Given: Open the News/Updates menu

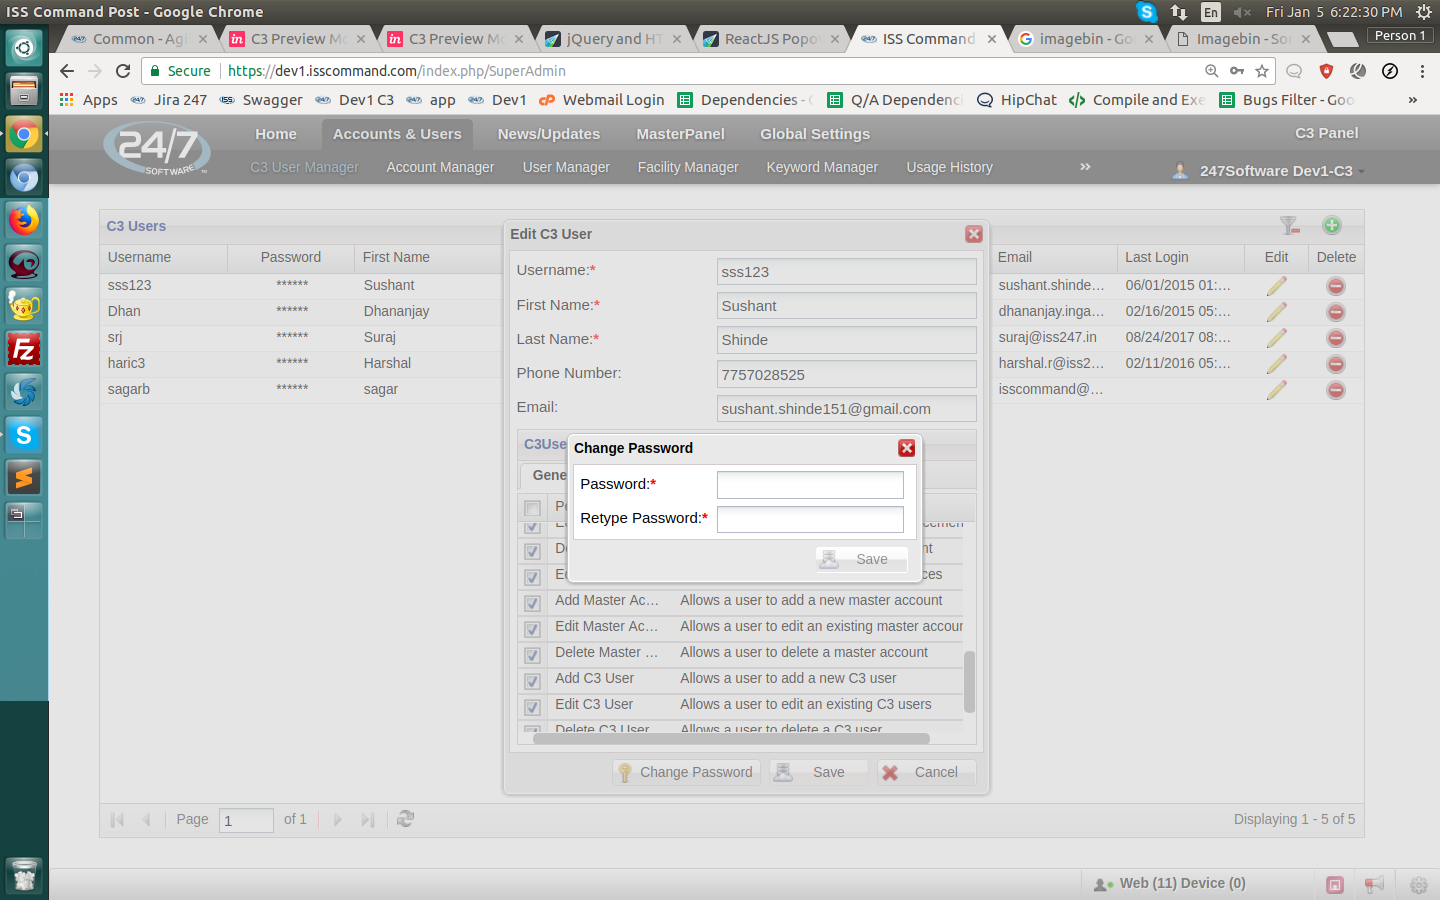Looking at the screenshot, I should click(x=549, y=134).
